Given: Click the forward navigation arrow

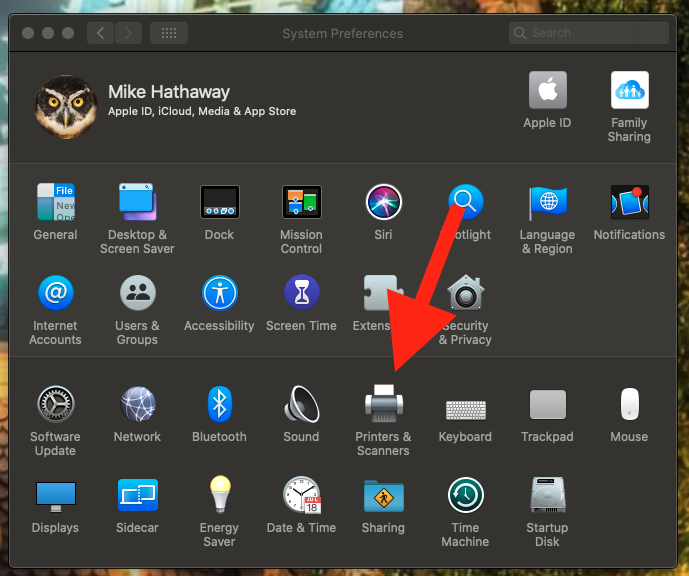Looking at the screenshot, I should click(128, 33).
